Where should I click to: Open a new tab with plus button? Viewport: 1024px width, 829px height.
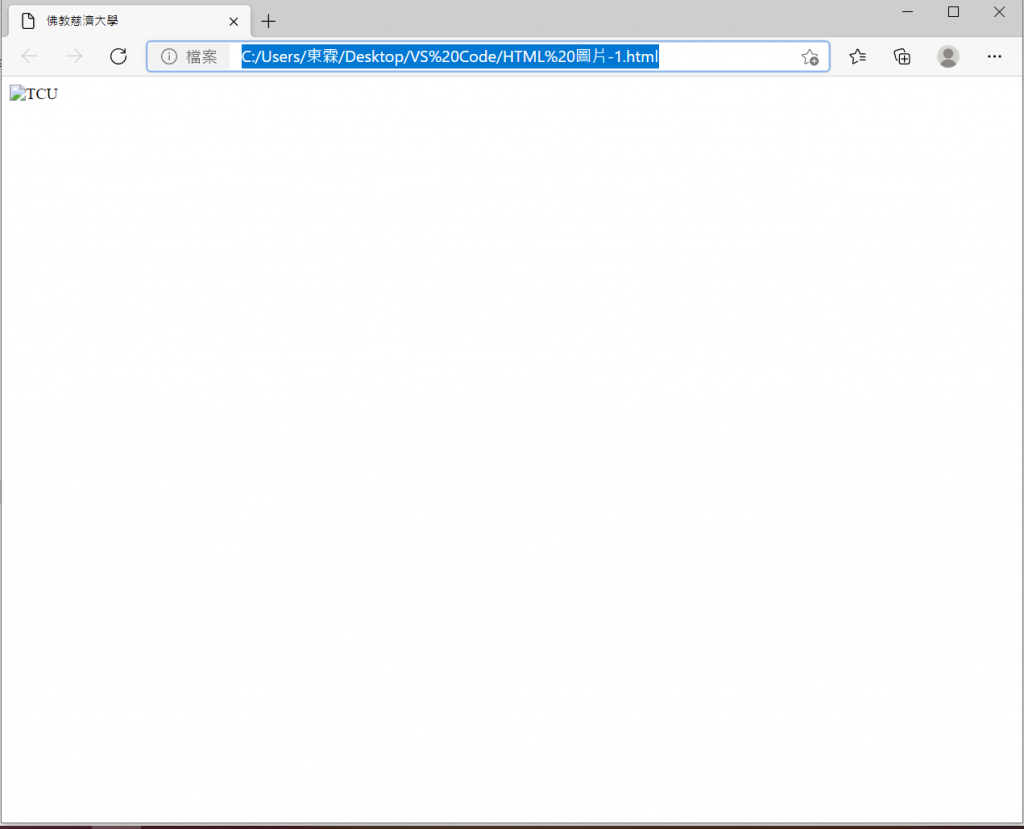268,22
